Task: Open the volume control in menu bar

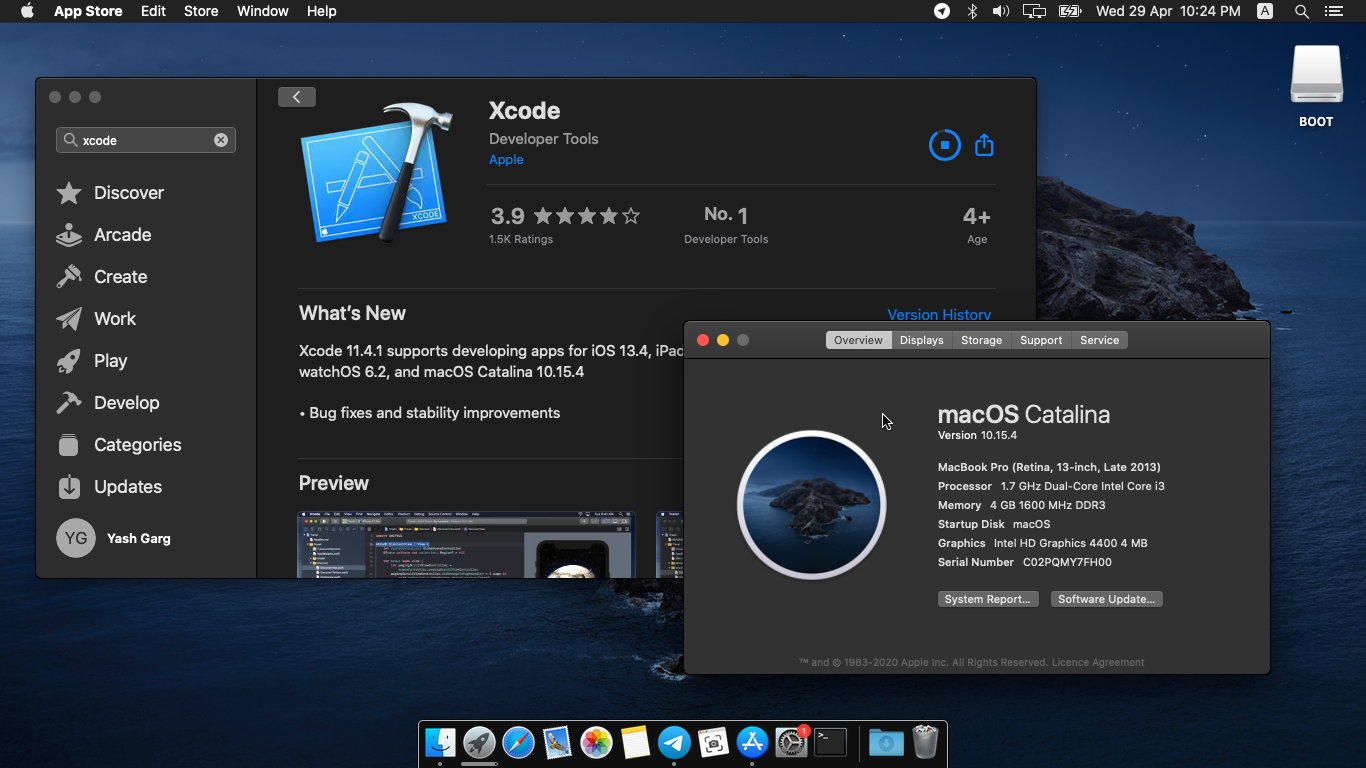Action: [x=1001, y=11]
